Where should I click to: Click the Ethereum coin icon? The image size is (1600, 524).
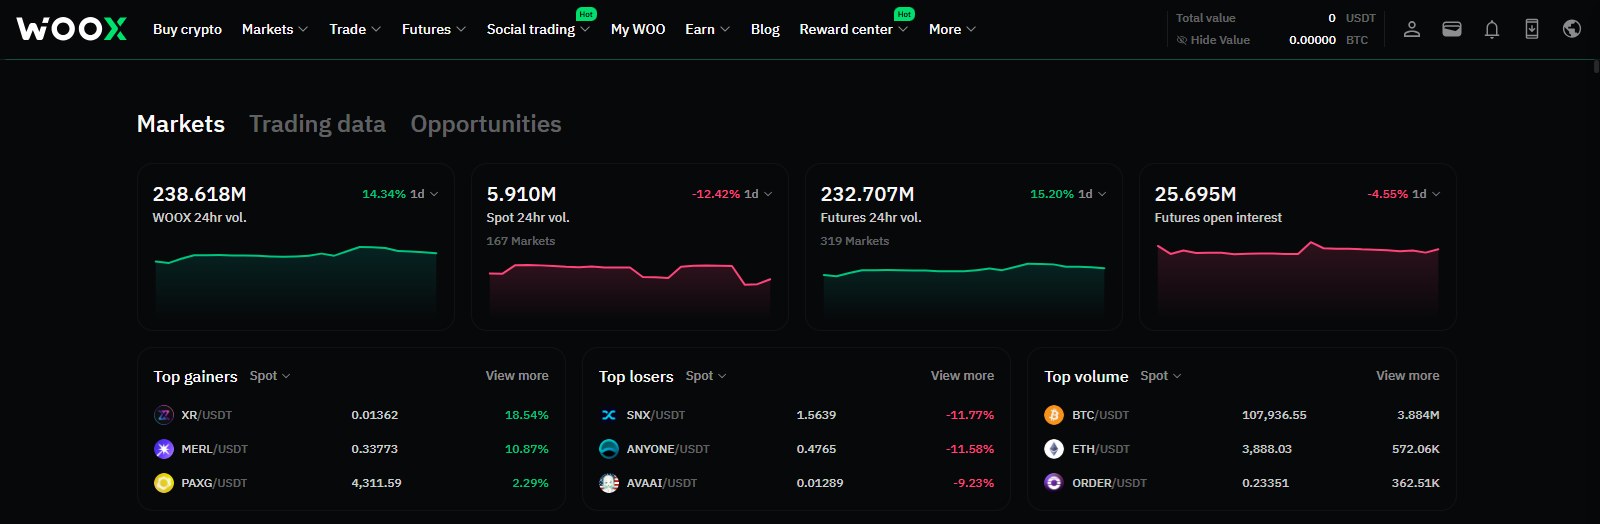coord(1054,449)
